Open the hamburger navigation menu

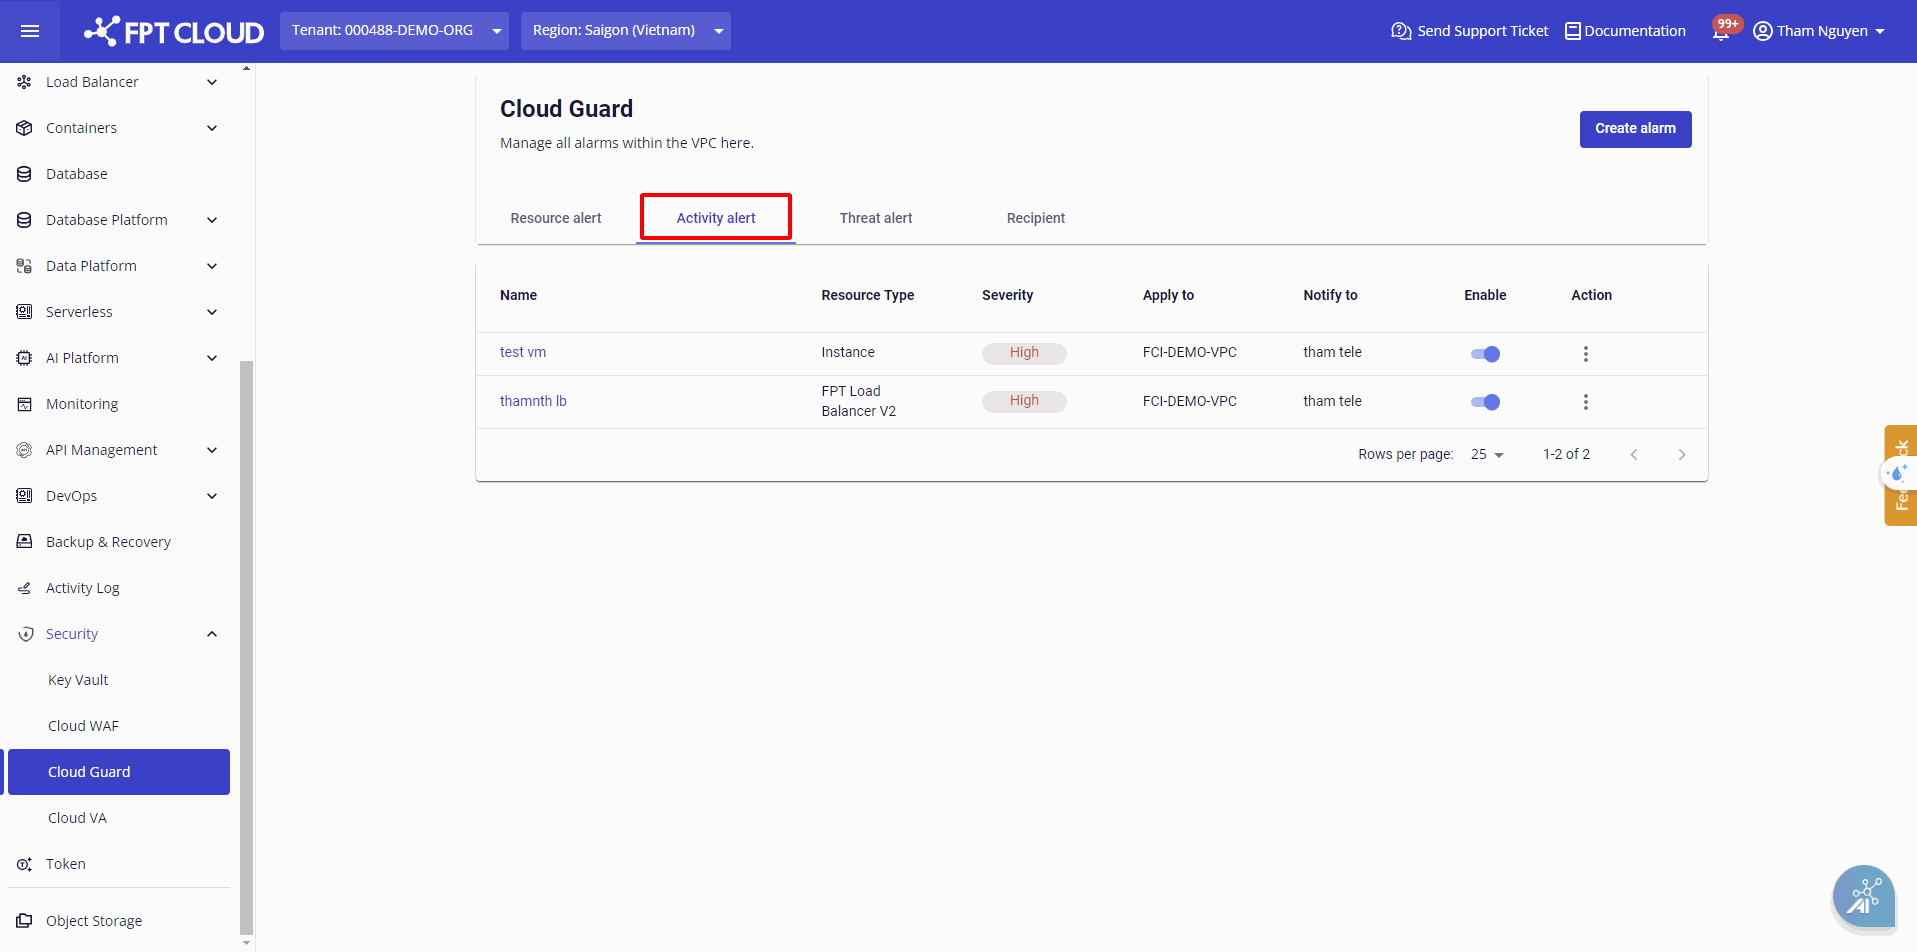click(30, 31)
